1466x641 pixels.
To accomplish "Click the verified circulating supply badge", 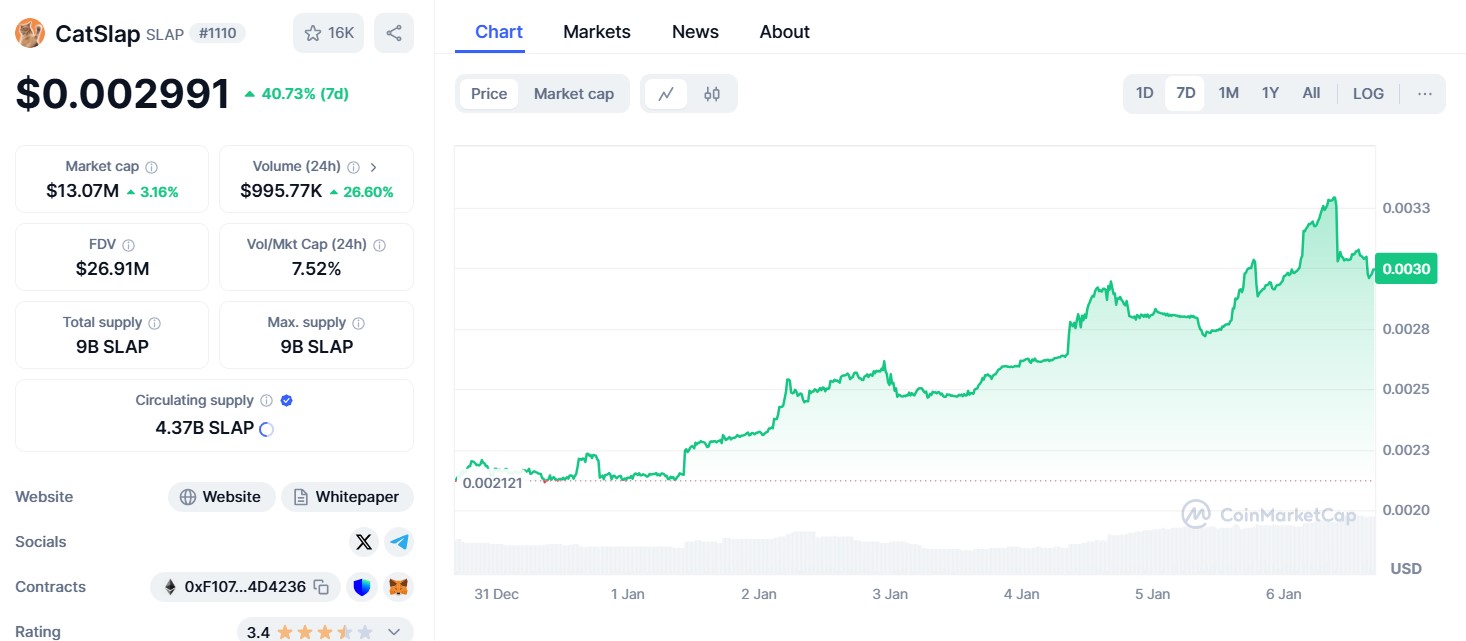I will pyautogui.click(x=287, y=401).
